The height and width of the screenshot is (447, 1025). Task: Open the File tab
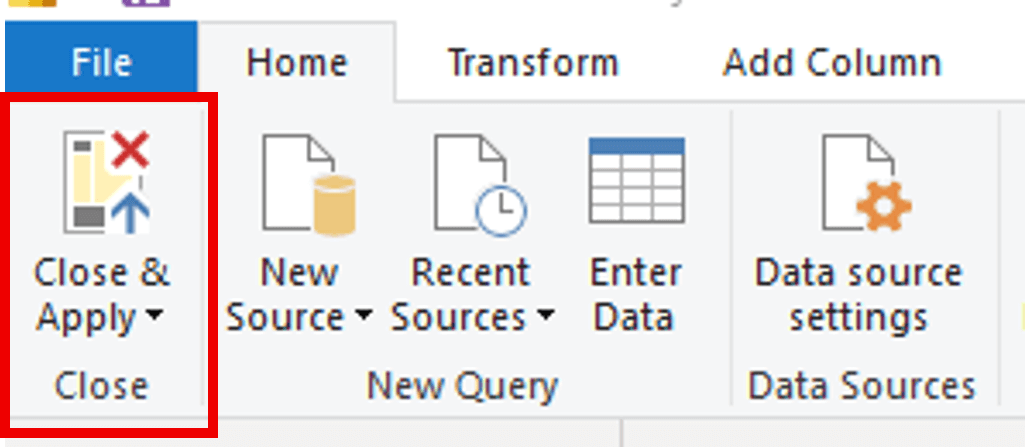click(101, 63)
